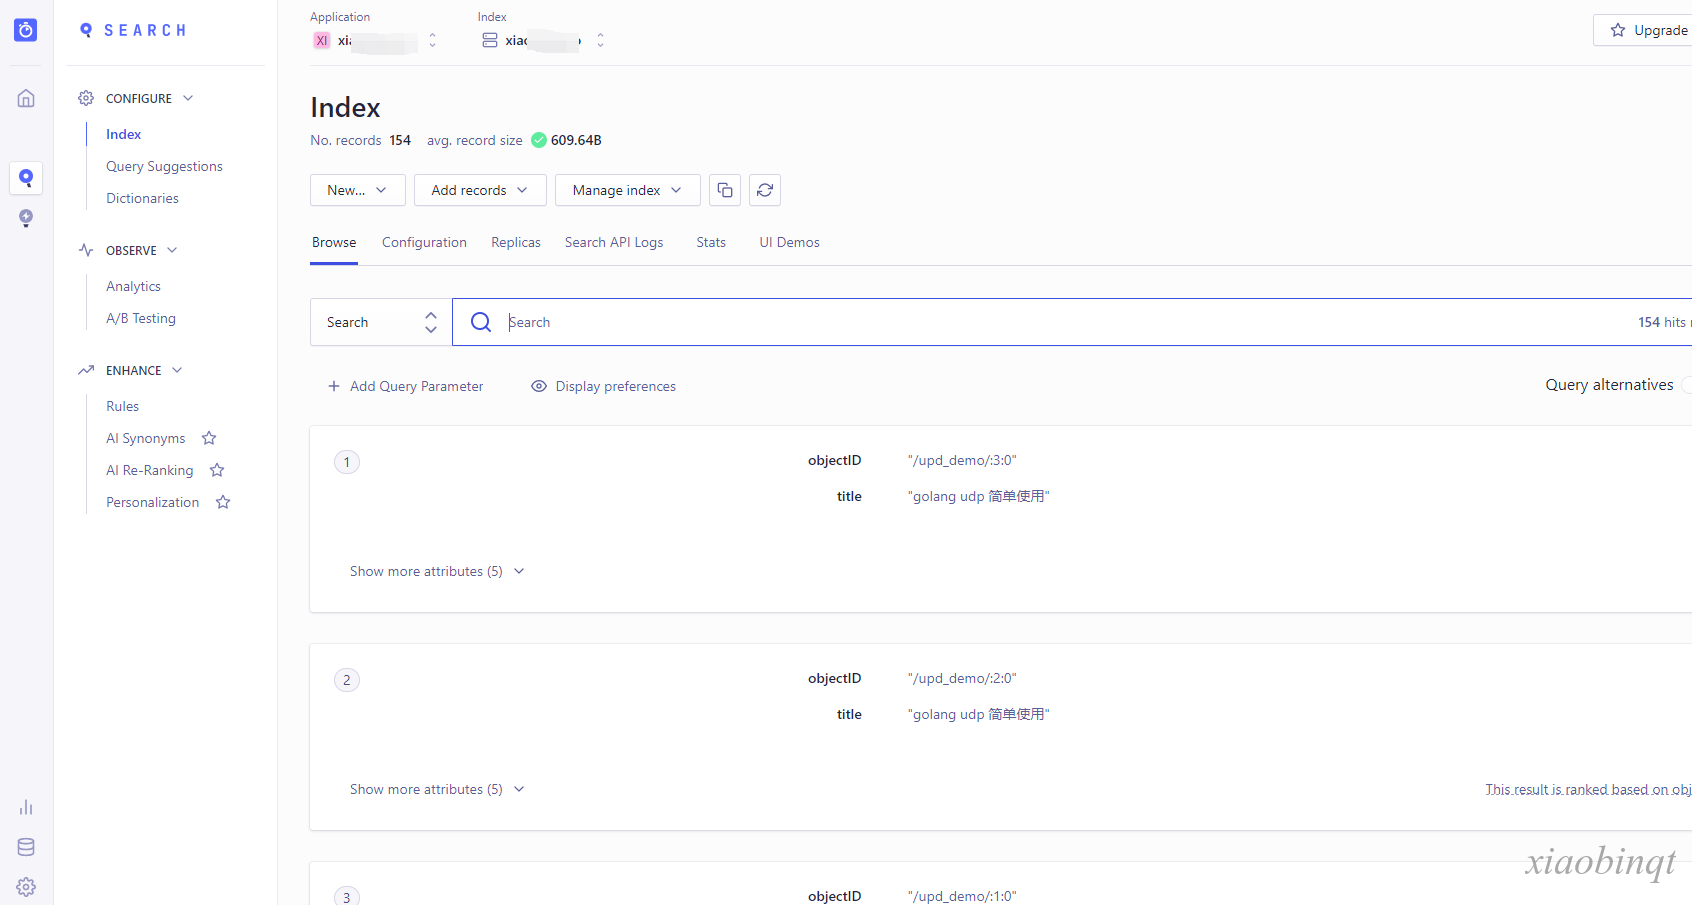
Task: Switch to the Search API Logs tab
Action: click(614, 242)
